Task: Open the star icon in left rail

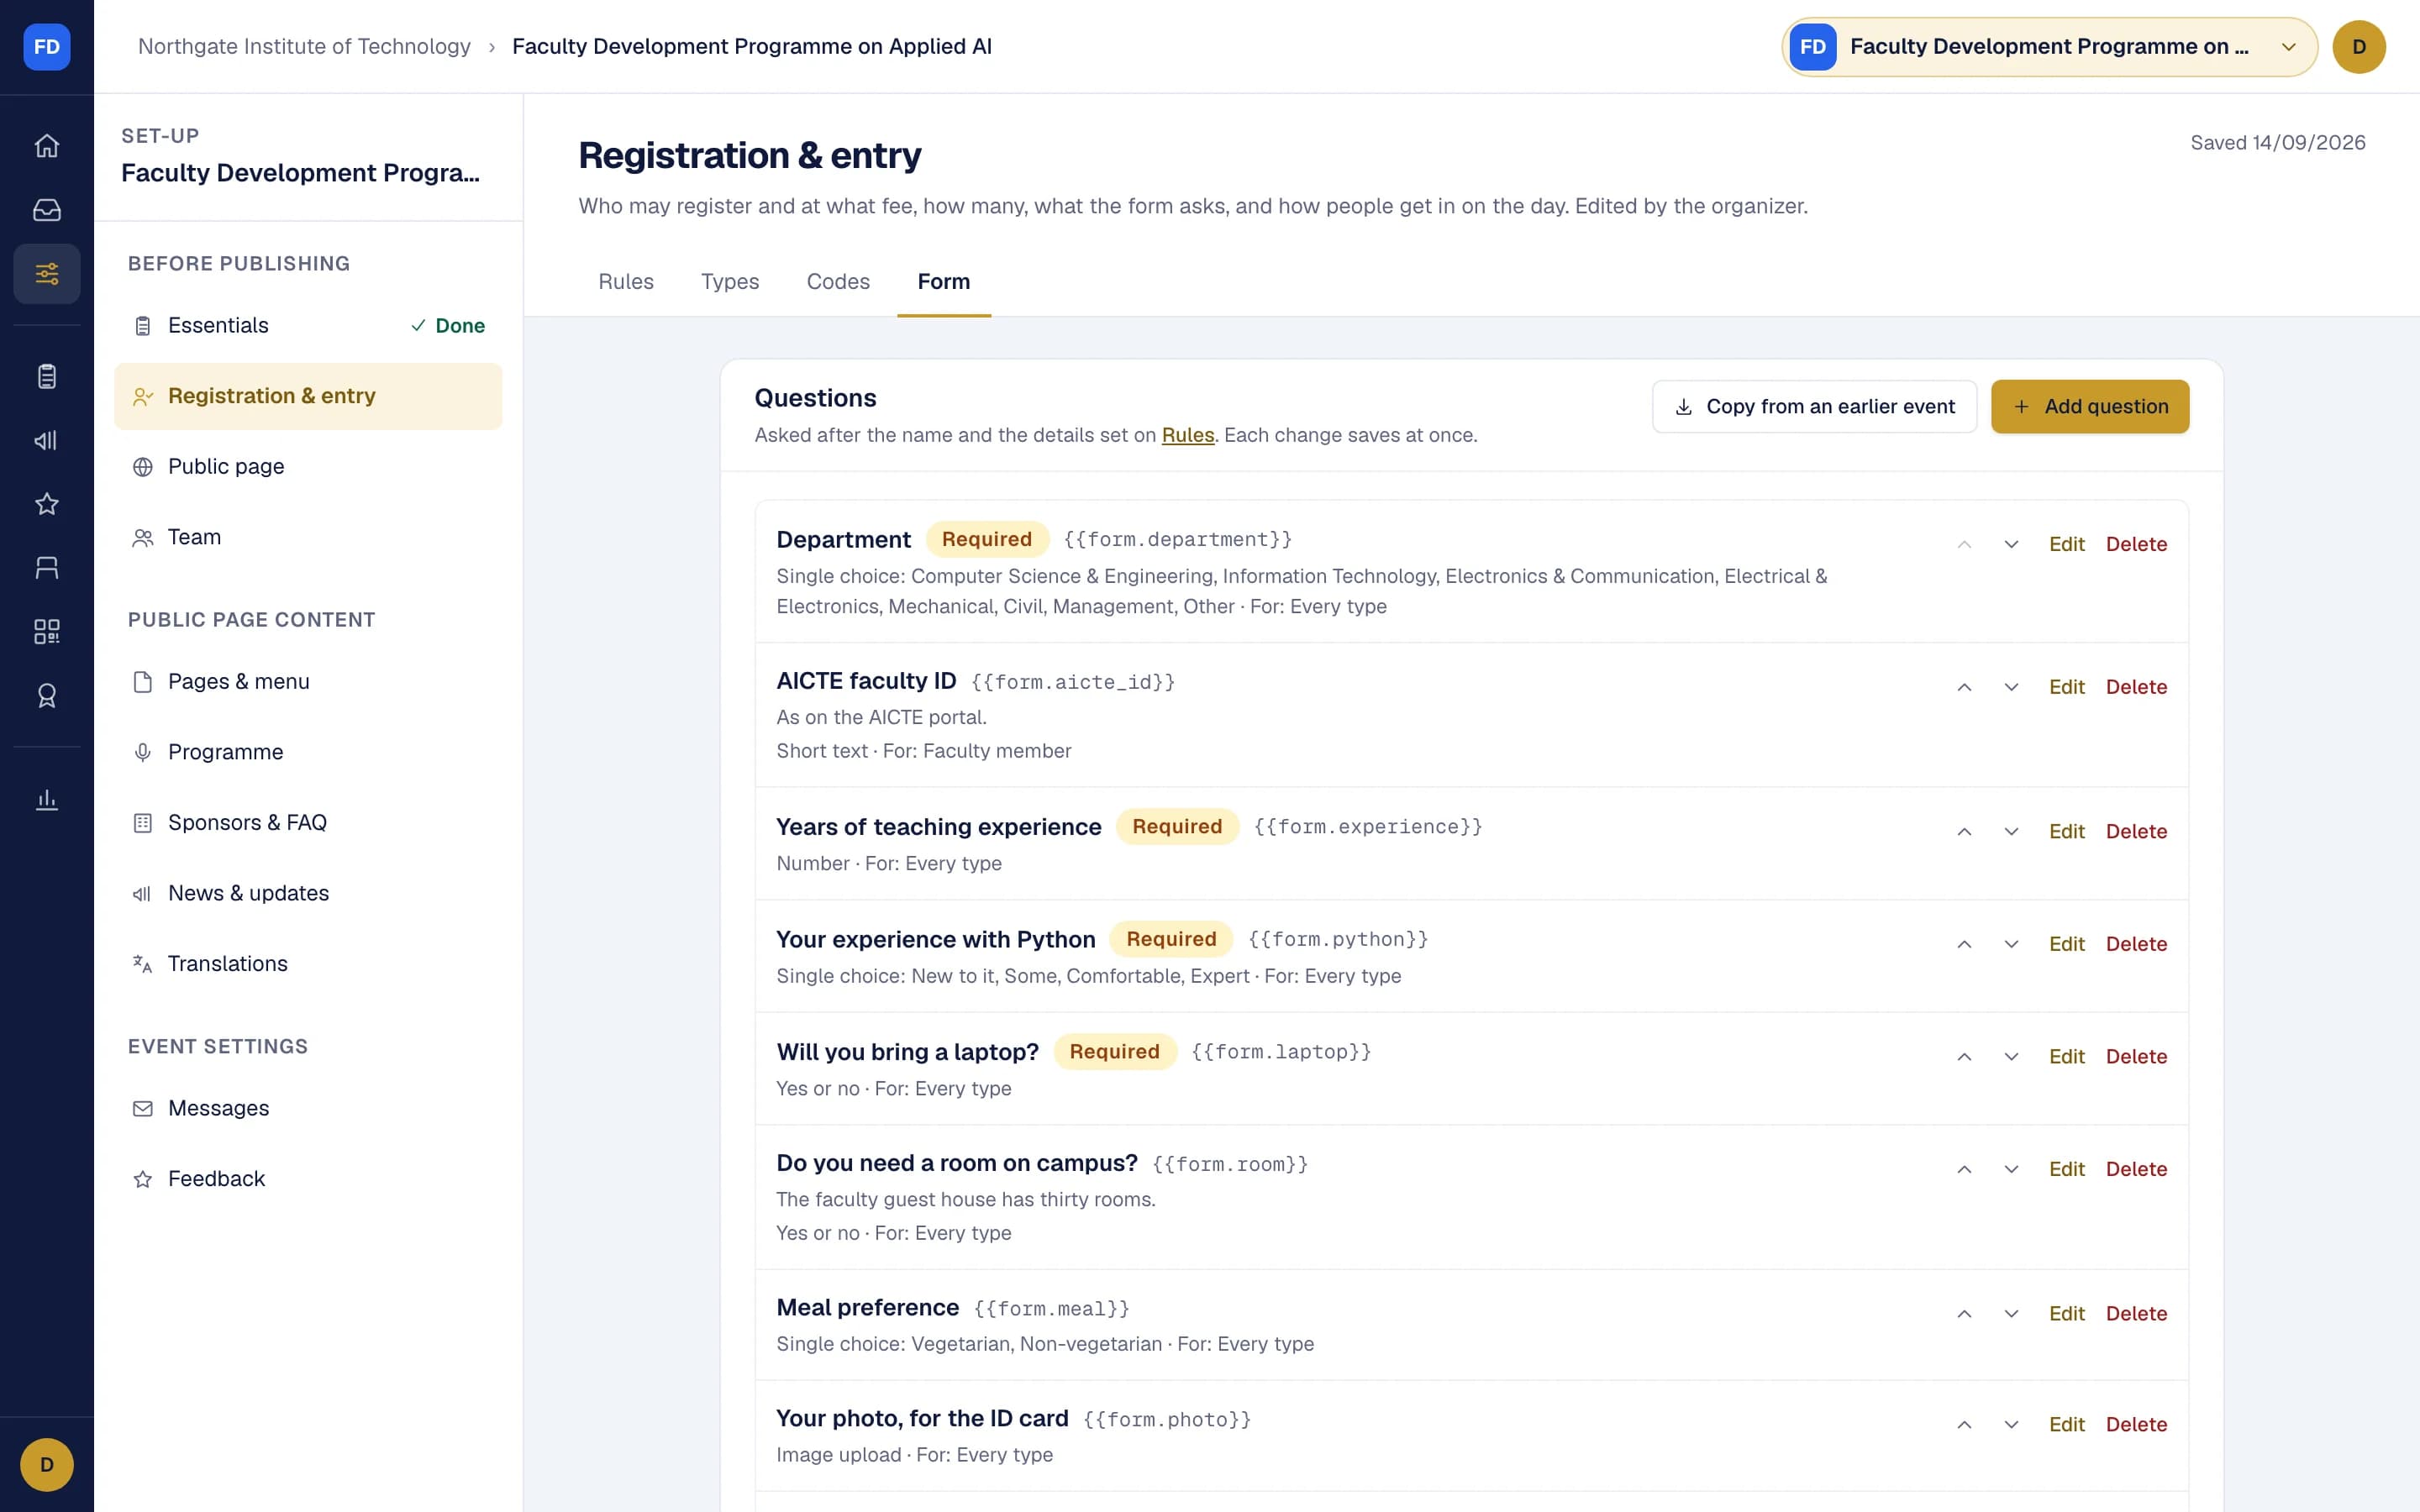Action: tap(47, 504)
